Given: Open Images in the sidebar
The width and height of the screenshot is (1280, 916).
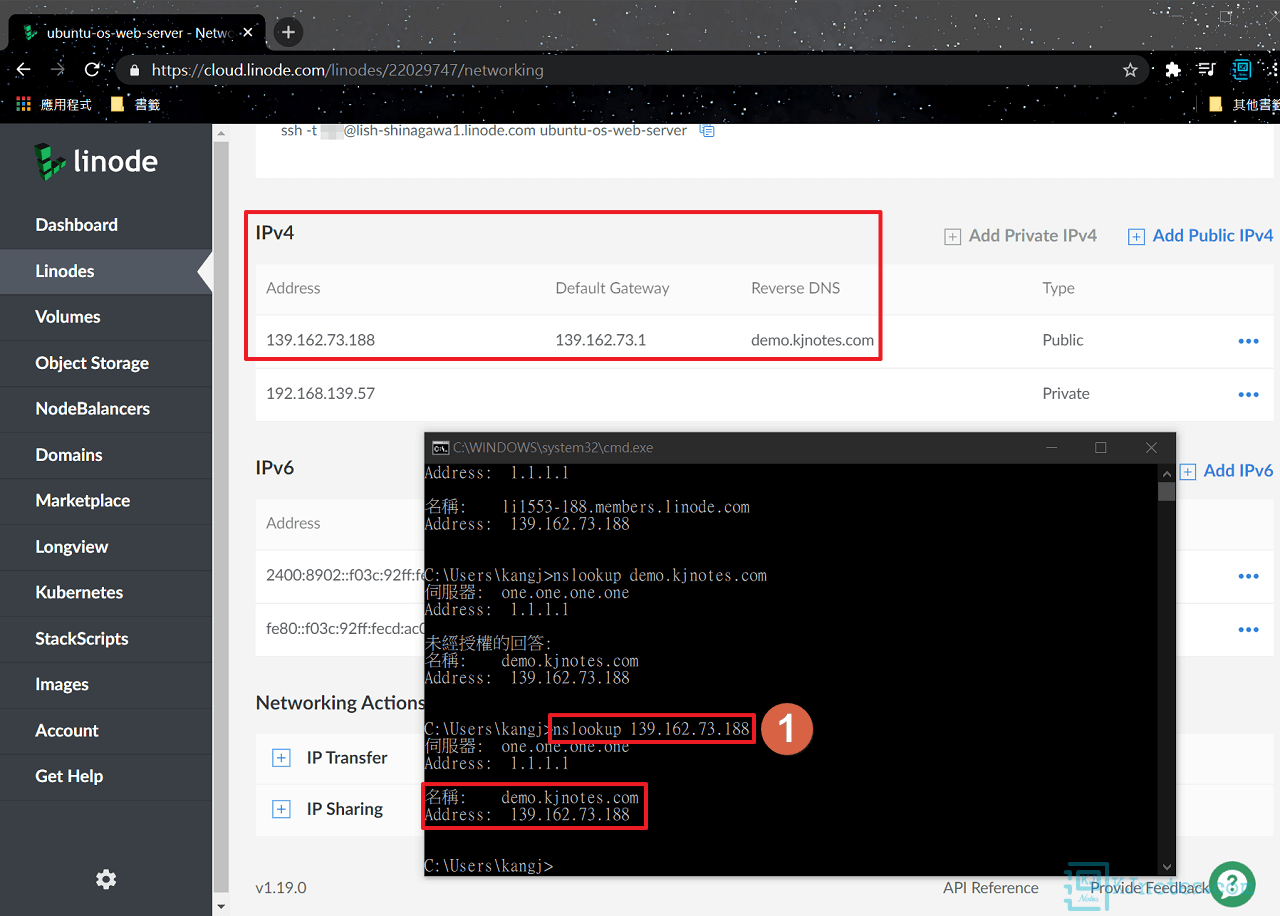Looking at the screenshot, I should pyautogui.click(x=62, y=684).
